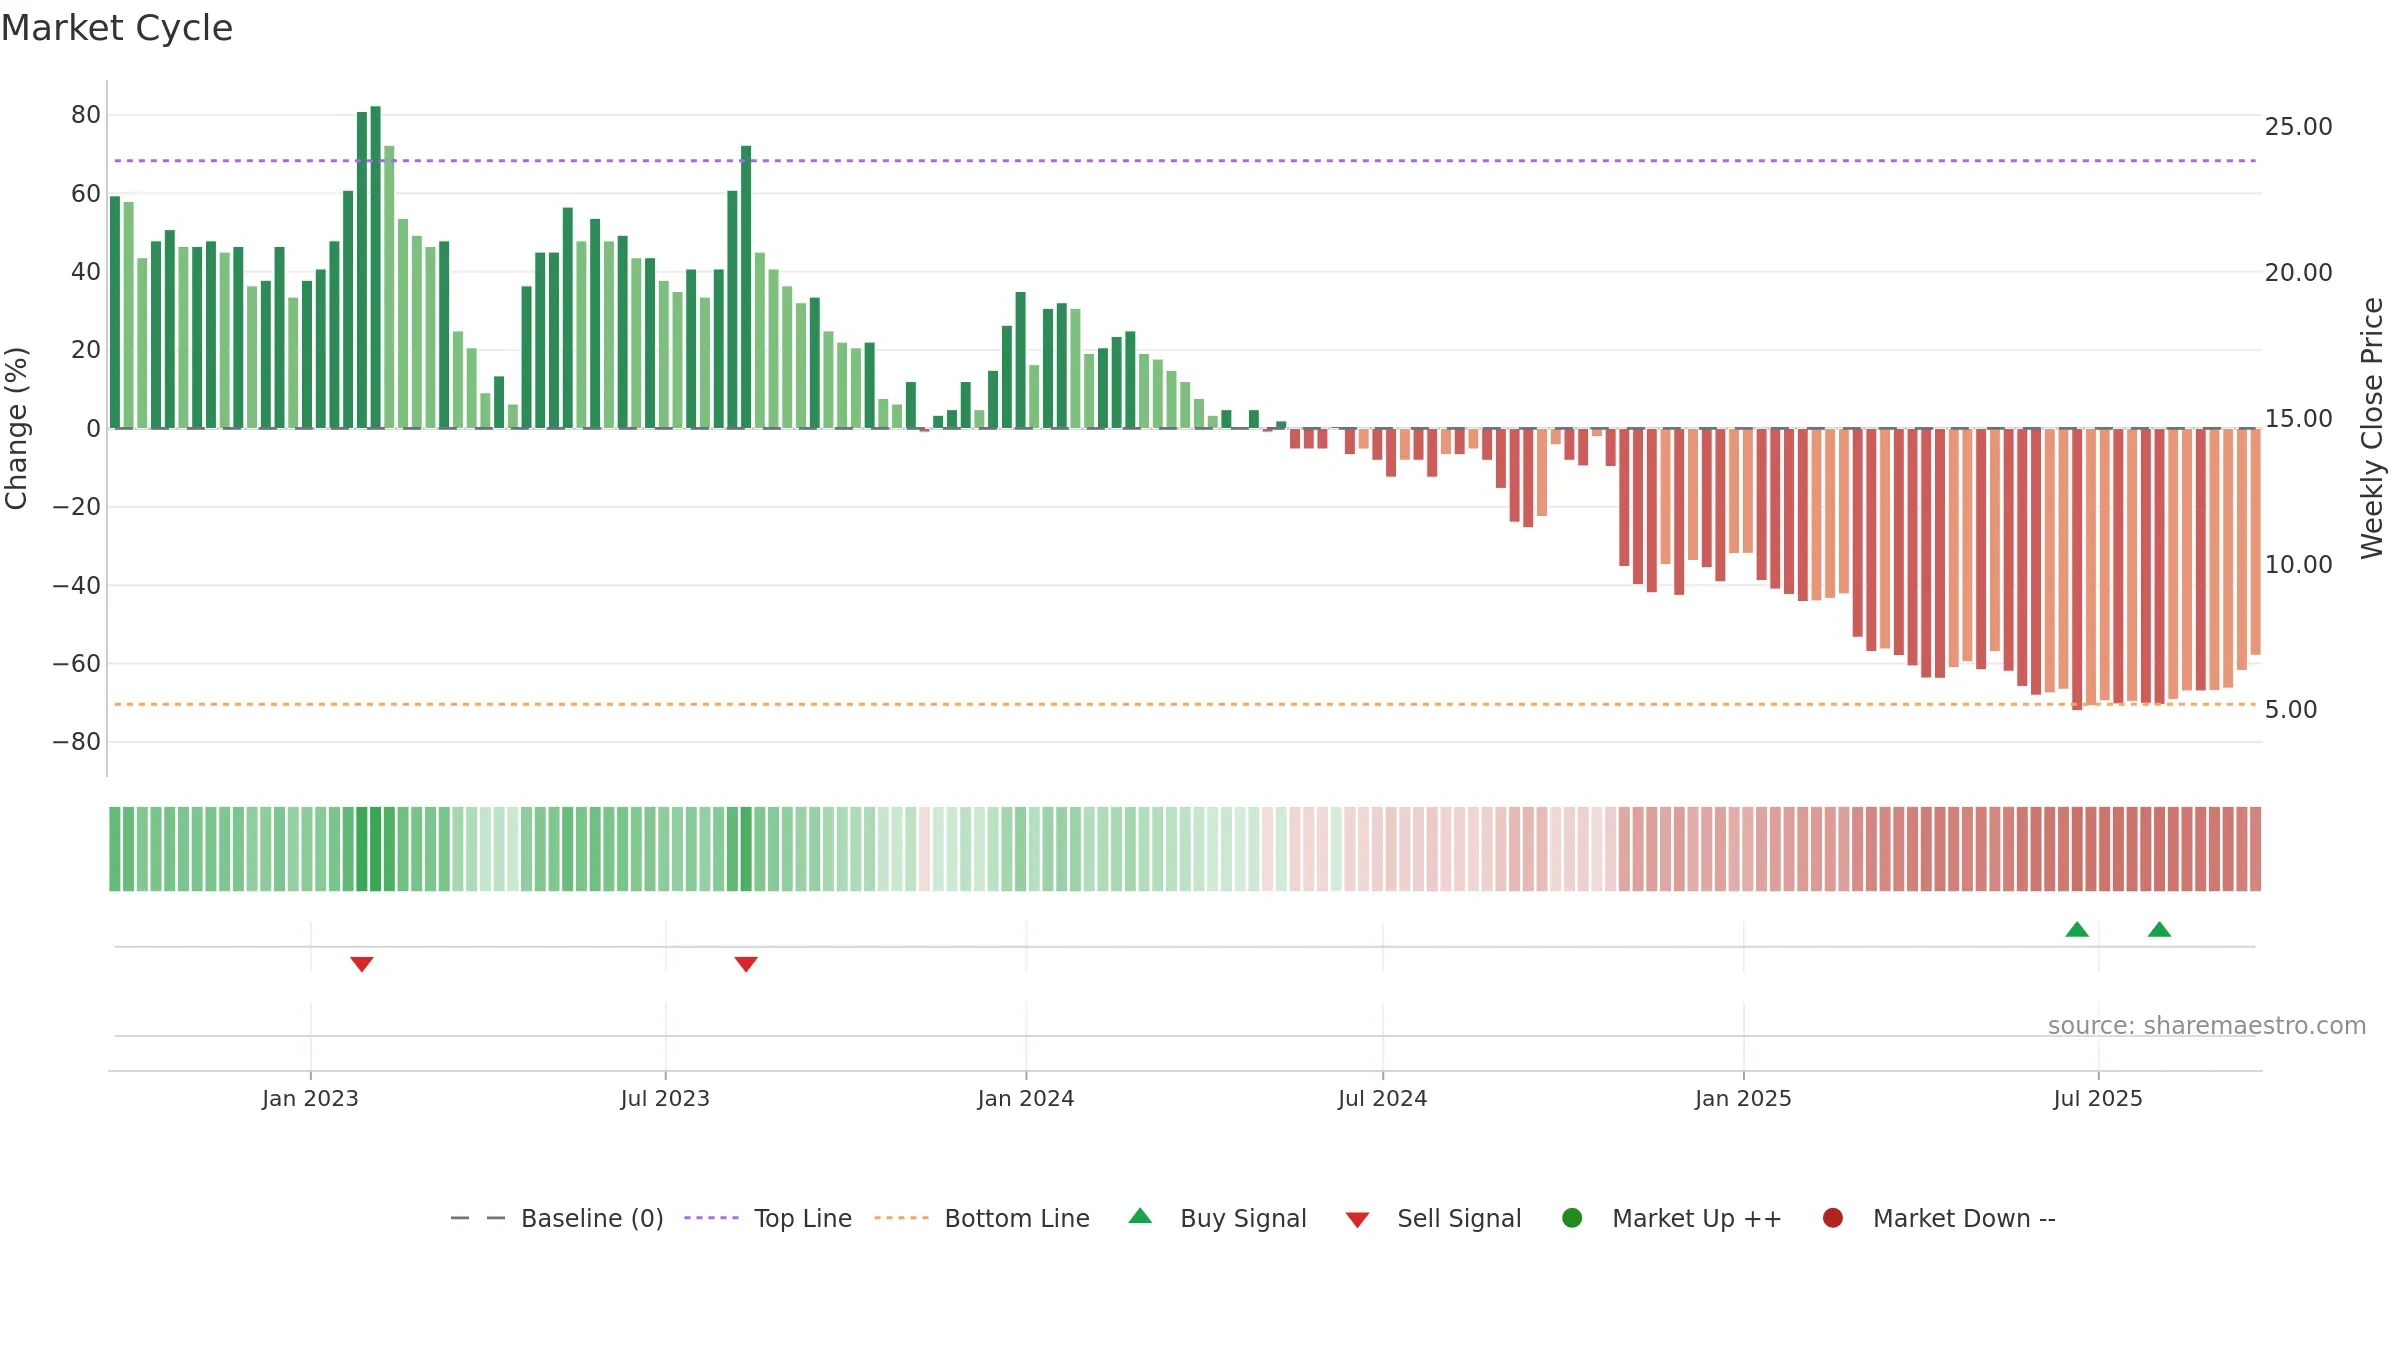Toggle the Buy Signal legend entry
Image resolution: width=2400 pixels, height=1350 pixels.
[x=1217, y=1218]
